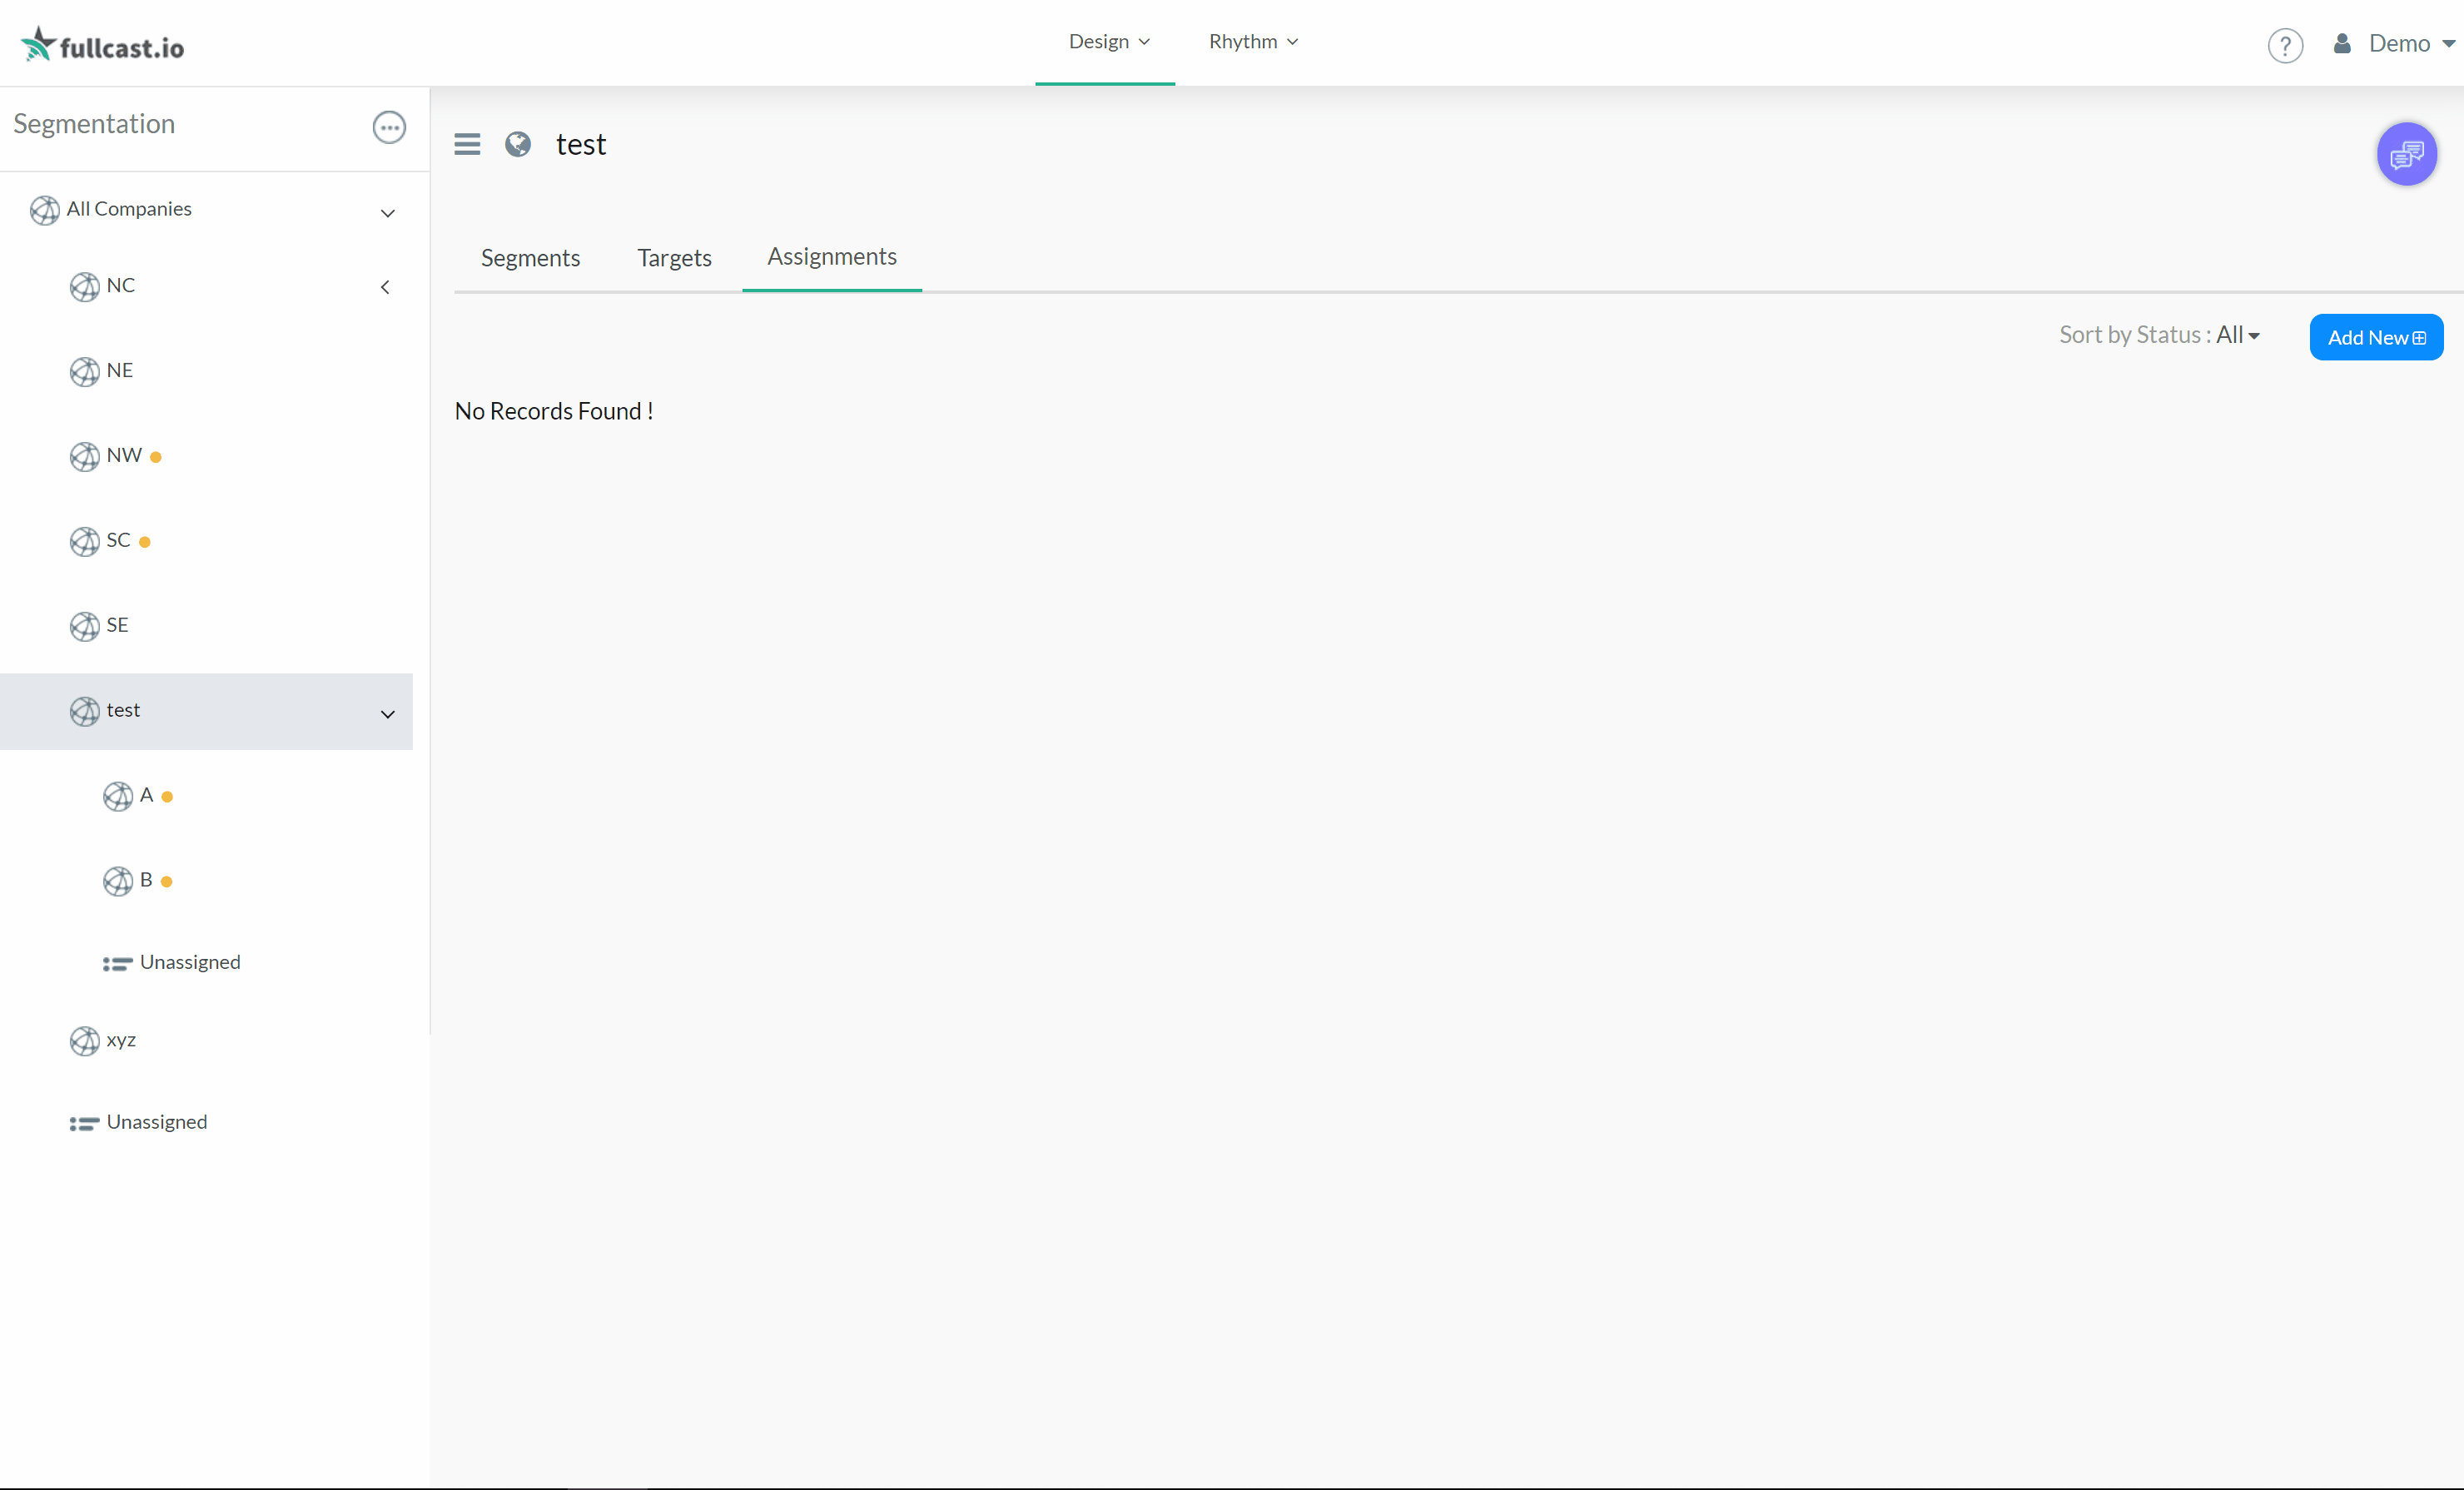Collapse the All Companies tree chevron
The width and height of the screenshot is (2464, 1490).
point(388,213)
